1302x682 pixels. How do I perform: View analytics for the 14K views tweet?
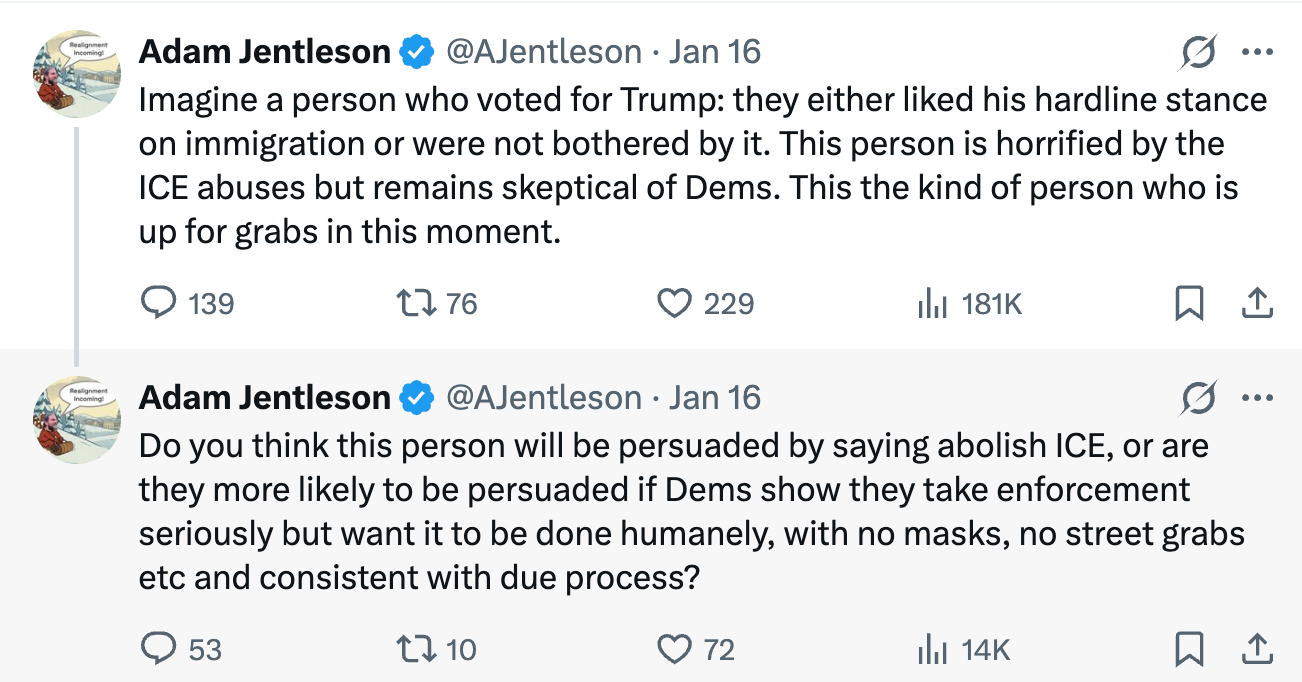[931, 650]
